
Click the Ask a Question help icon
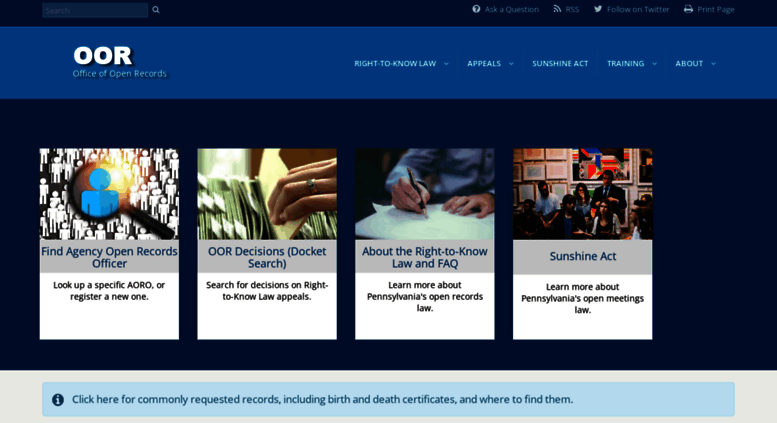[x=476, y=9]
